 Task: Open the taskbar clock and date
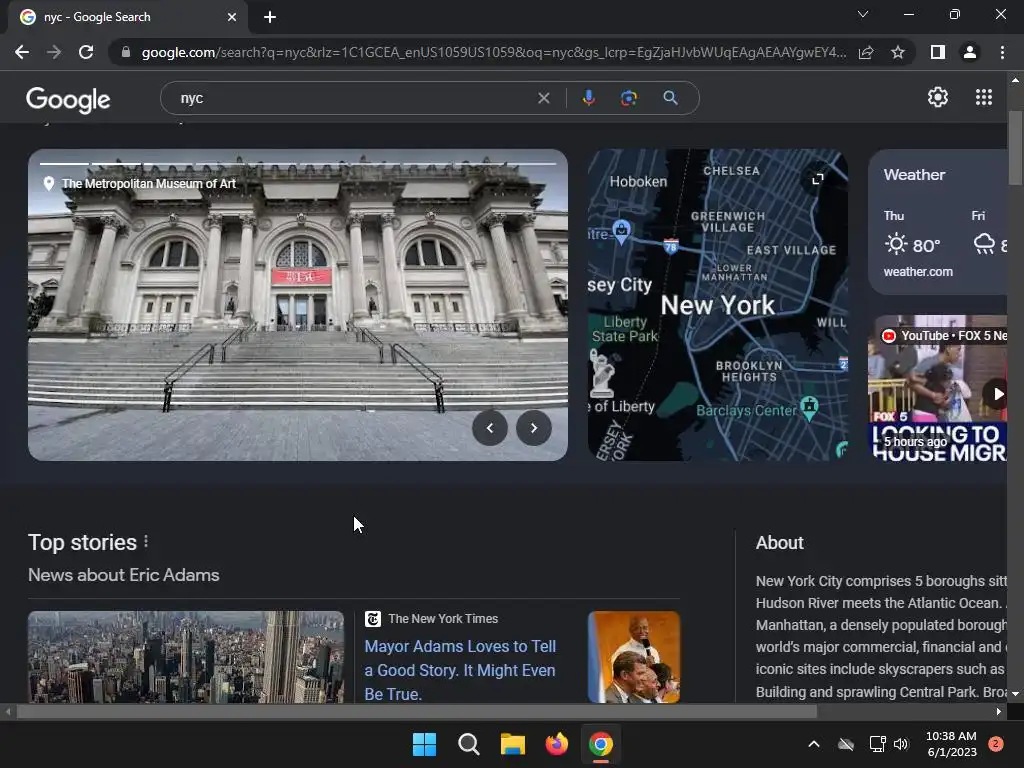pos(952,744)
